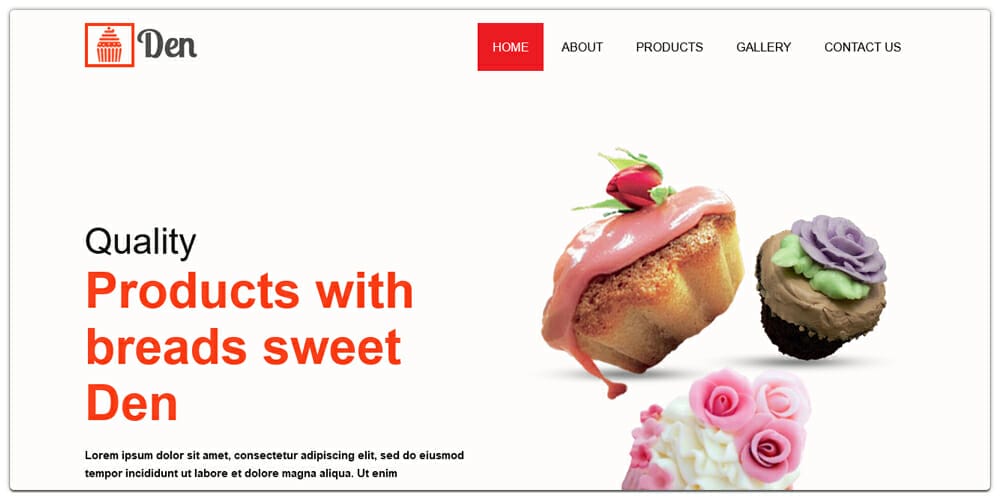The height and width of the screenshot is (500, 1000).
Task: Click the Quality heading text
Action: [140, 242]
